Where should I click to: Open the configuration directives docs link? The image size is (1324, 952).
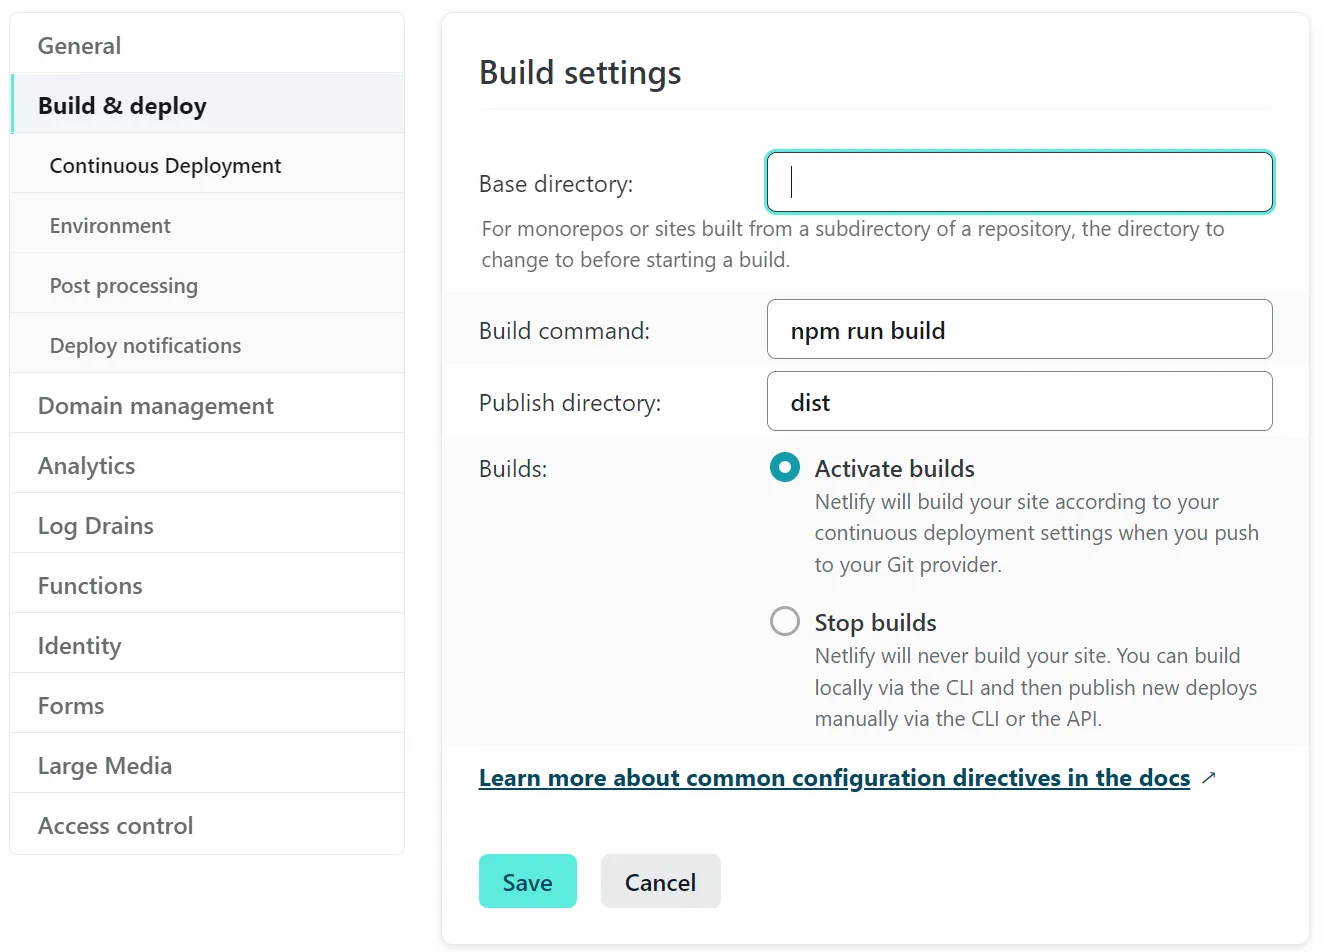click(x=834, y=778)
